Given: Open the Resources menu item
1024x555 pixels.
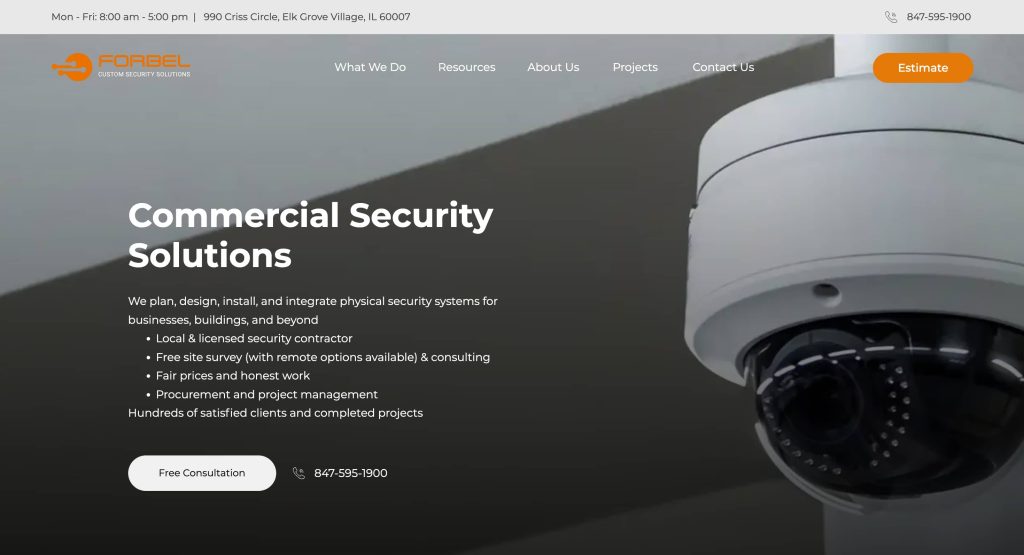Looking at the screenshot, I should pyautogui.click(x=466, y=67).
